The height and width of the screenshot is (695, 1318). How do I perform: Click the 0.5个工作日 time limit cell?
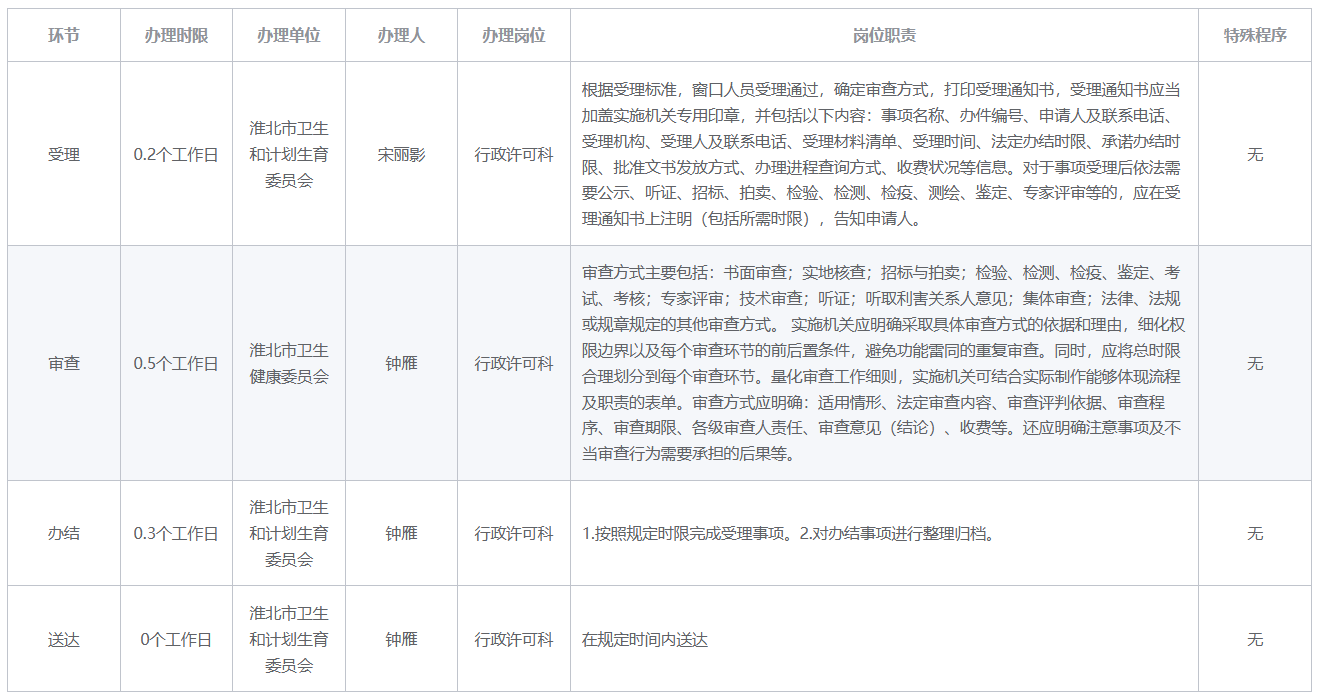pos(176,364)
